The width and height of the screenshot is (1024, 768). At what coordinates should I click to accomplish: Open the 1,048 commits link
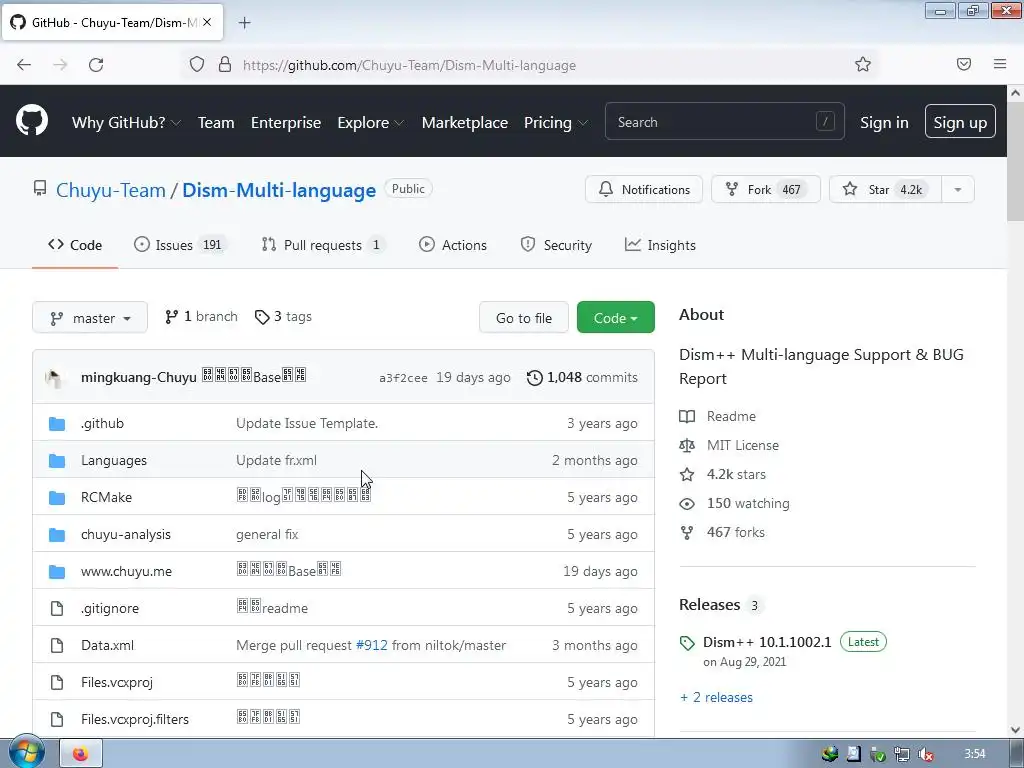pyautogui.click(x=583, y=377)
